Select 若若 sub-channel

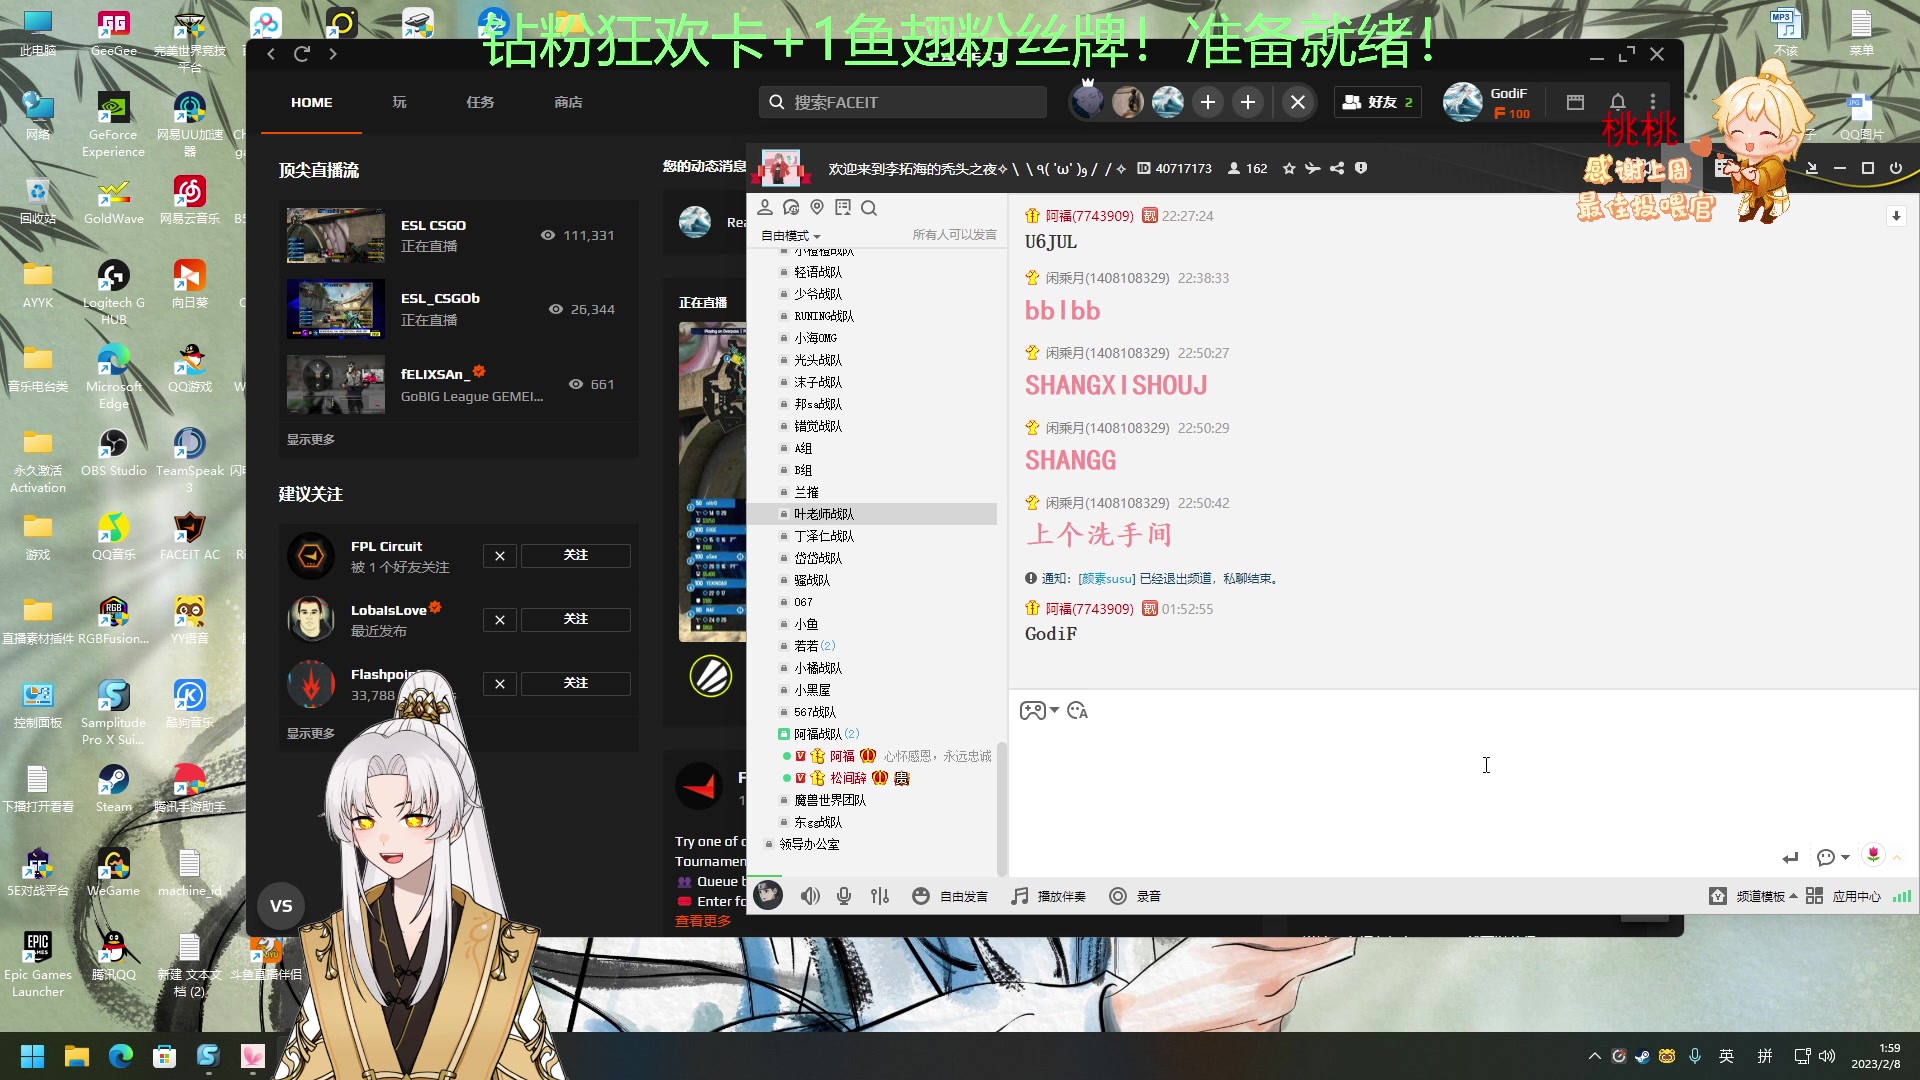806,646
